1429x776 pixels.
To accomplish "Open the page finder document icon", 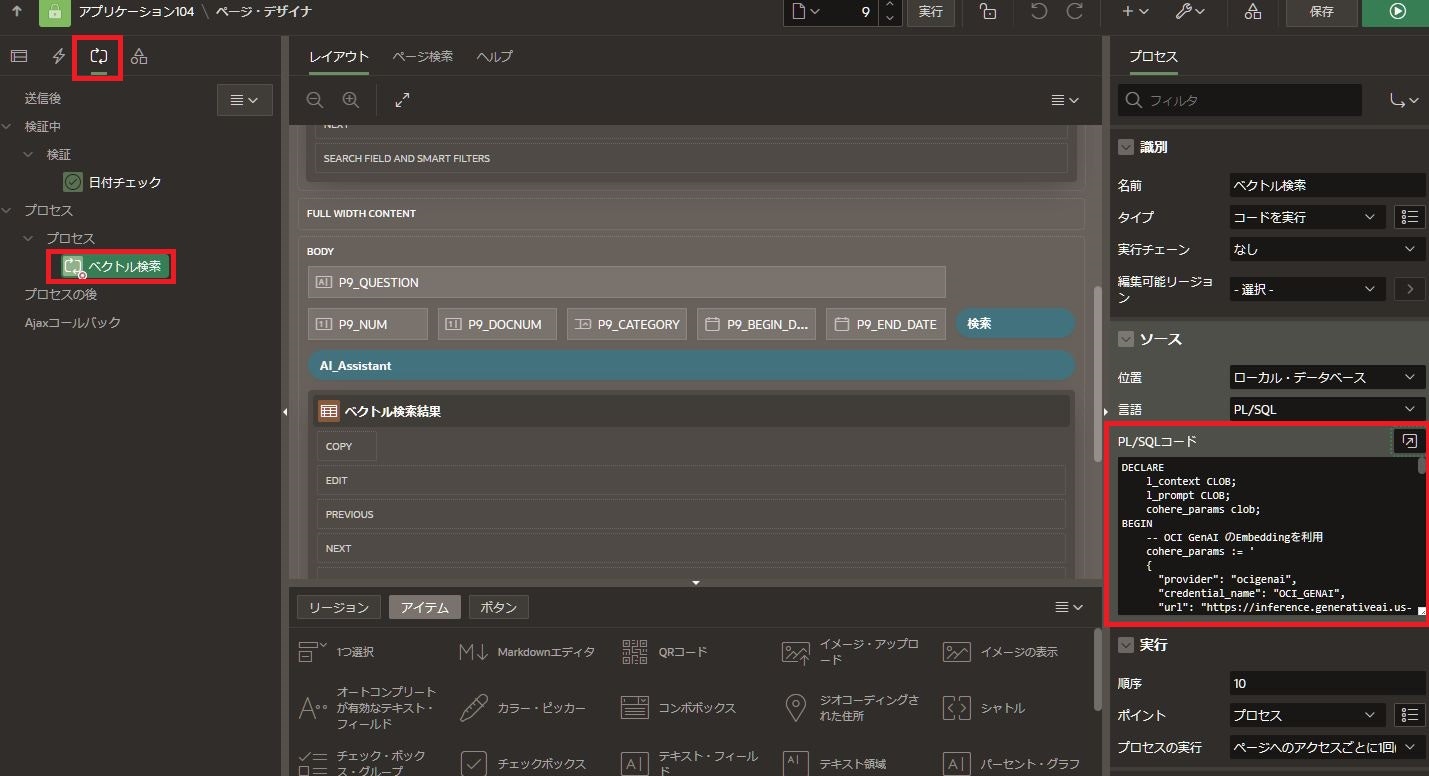I will point(805,12).
